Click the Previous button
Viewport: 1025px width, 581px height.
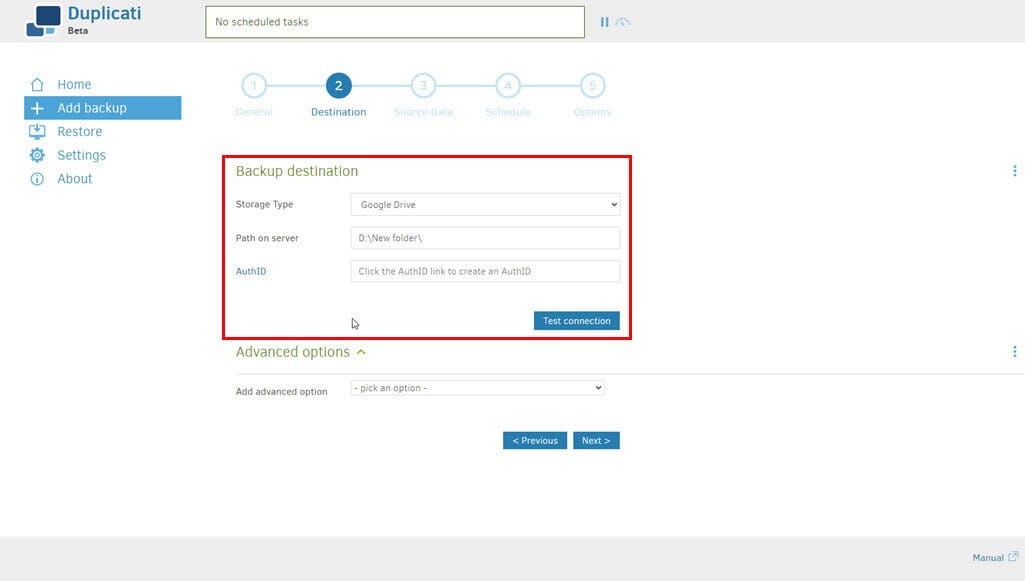tap(535, 440)
